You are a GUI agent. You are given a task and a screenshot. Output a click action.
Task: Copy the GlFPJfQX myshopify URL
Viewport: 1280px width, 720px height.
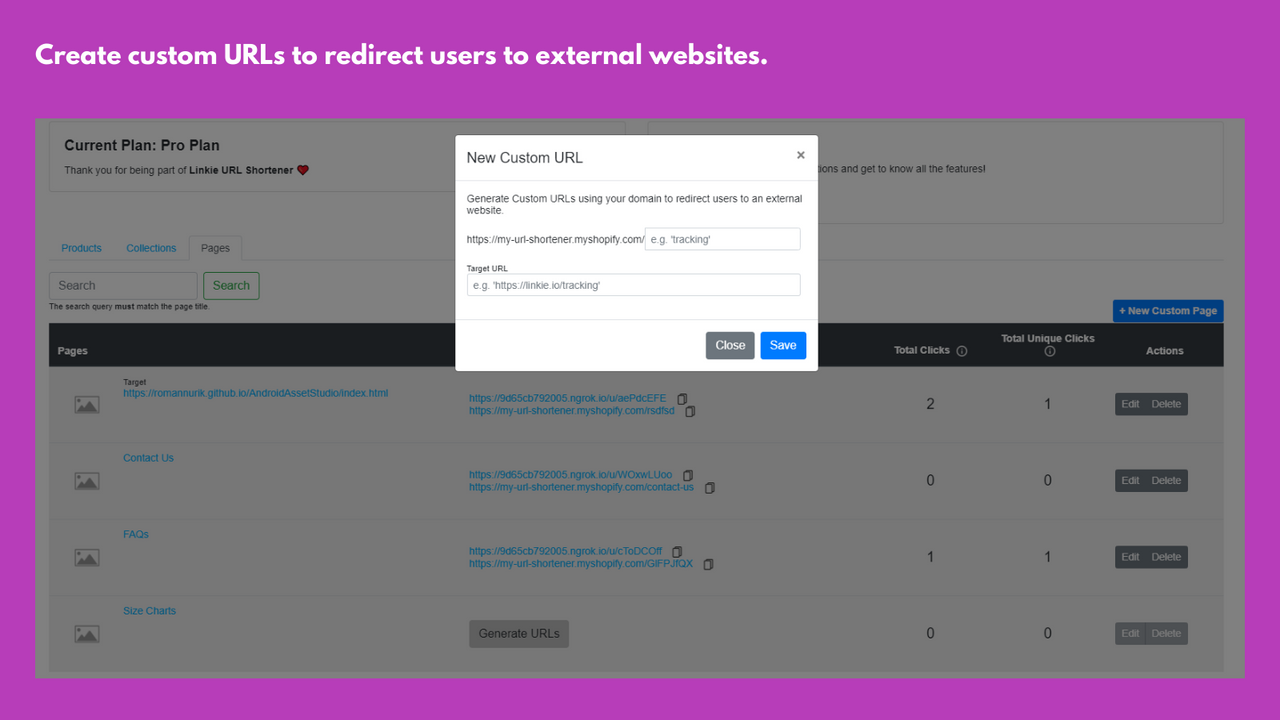click(x=708, y=564)
